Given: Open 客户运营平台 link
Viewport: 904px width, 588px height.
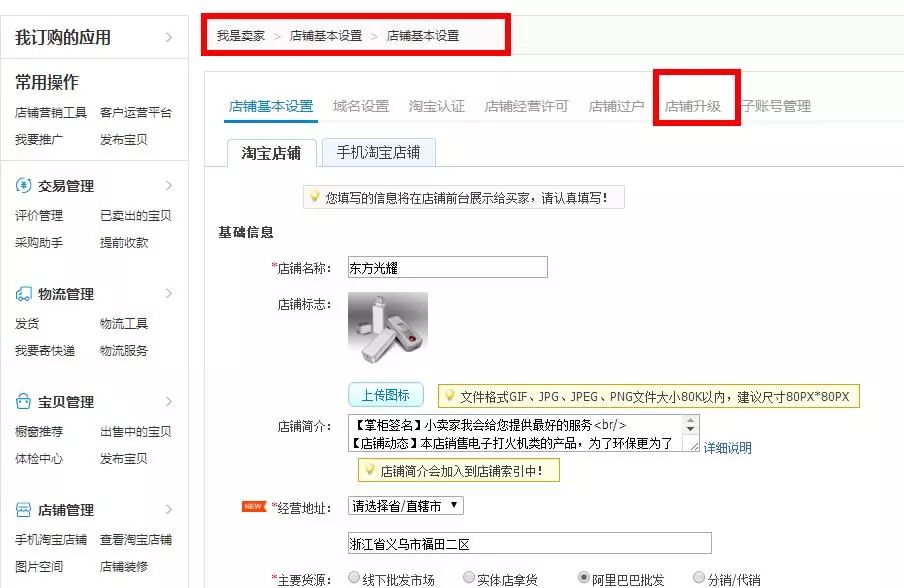Looking at the screenshot, I should [135, 112].
